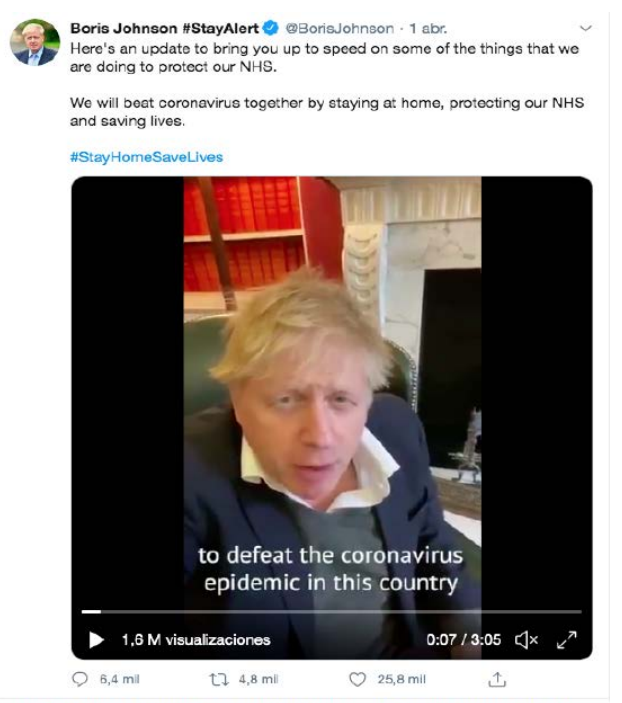The width and height of the screenshot is (622, 703).
Task: Click the 1,6 M visualizaciones view count
Action: tap(195, 640)
